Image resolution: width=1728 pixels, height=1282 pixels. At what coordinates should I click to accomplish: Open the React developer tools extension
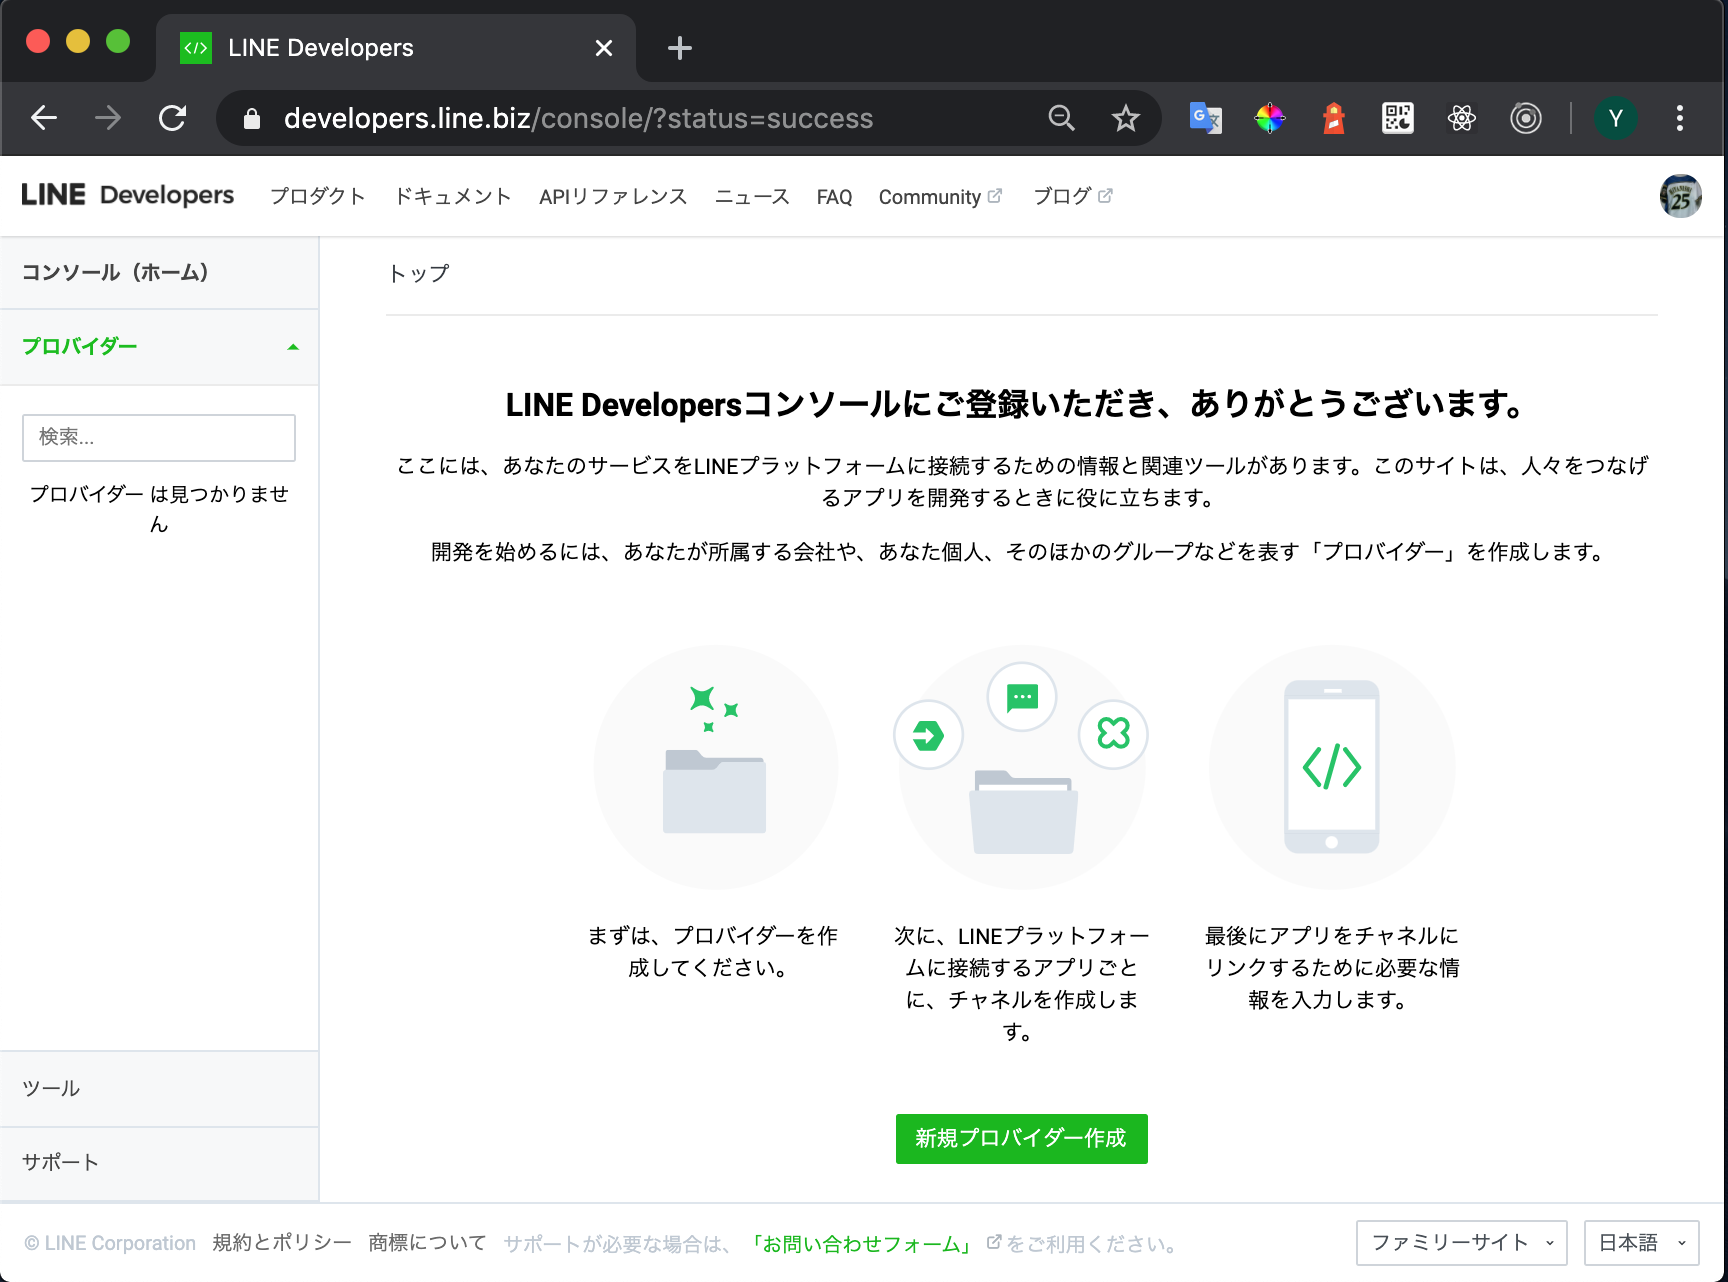(1462, 118)
